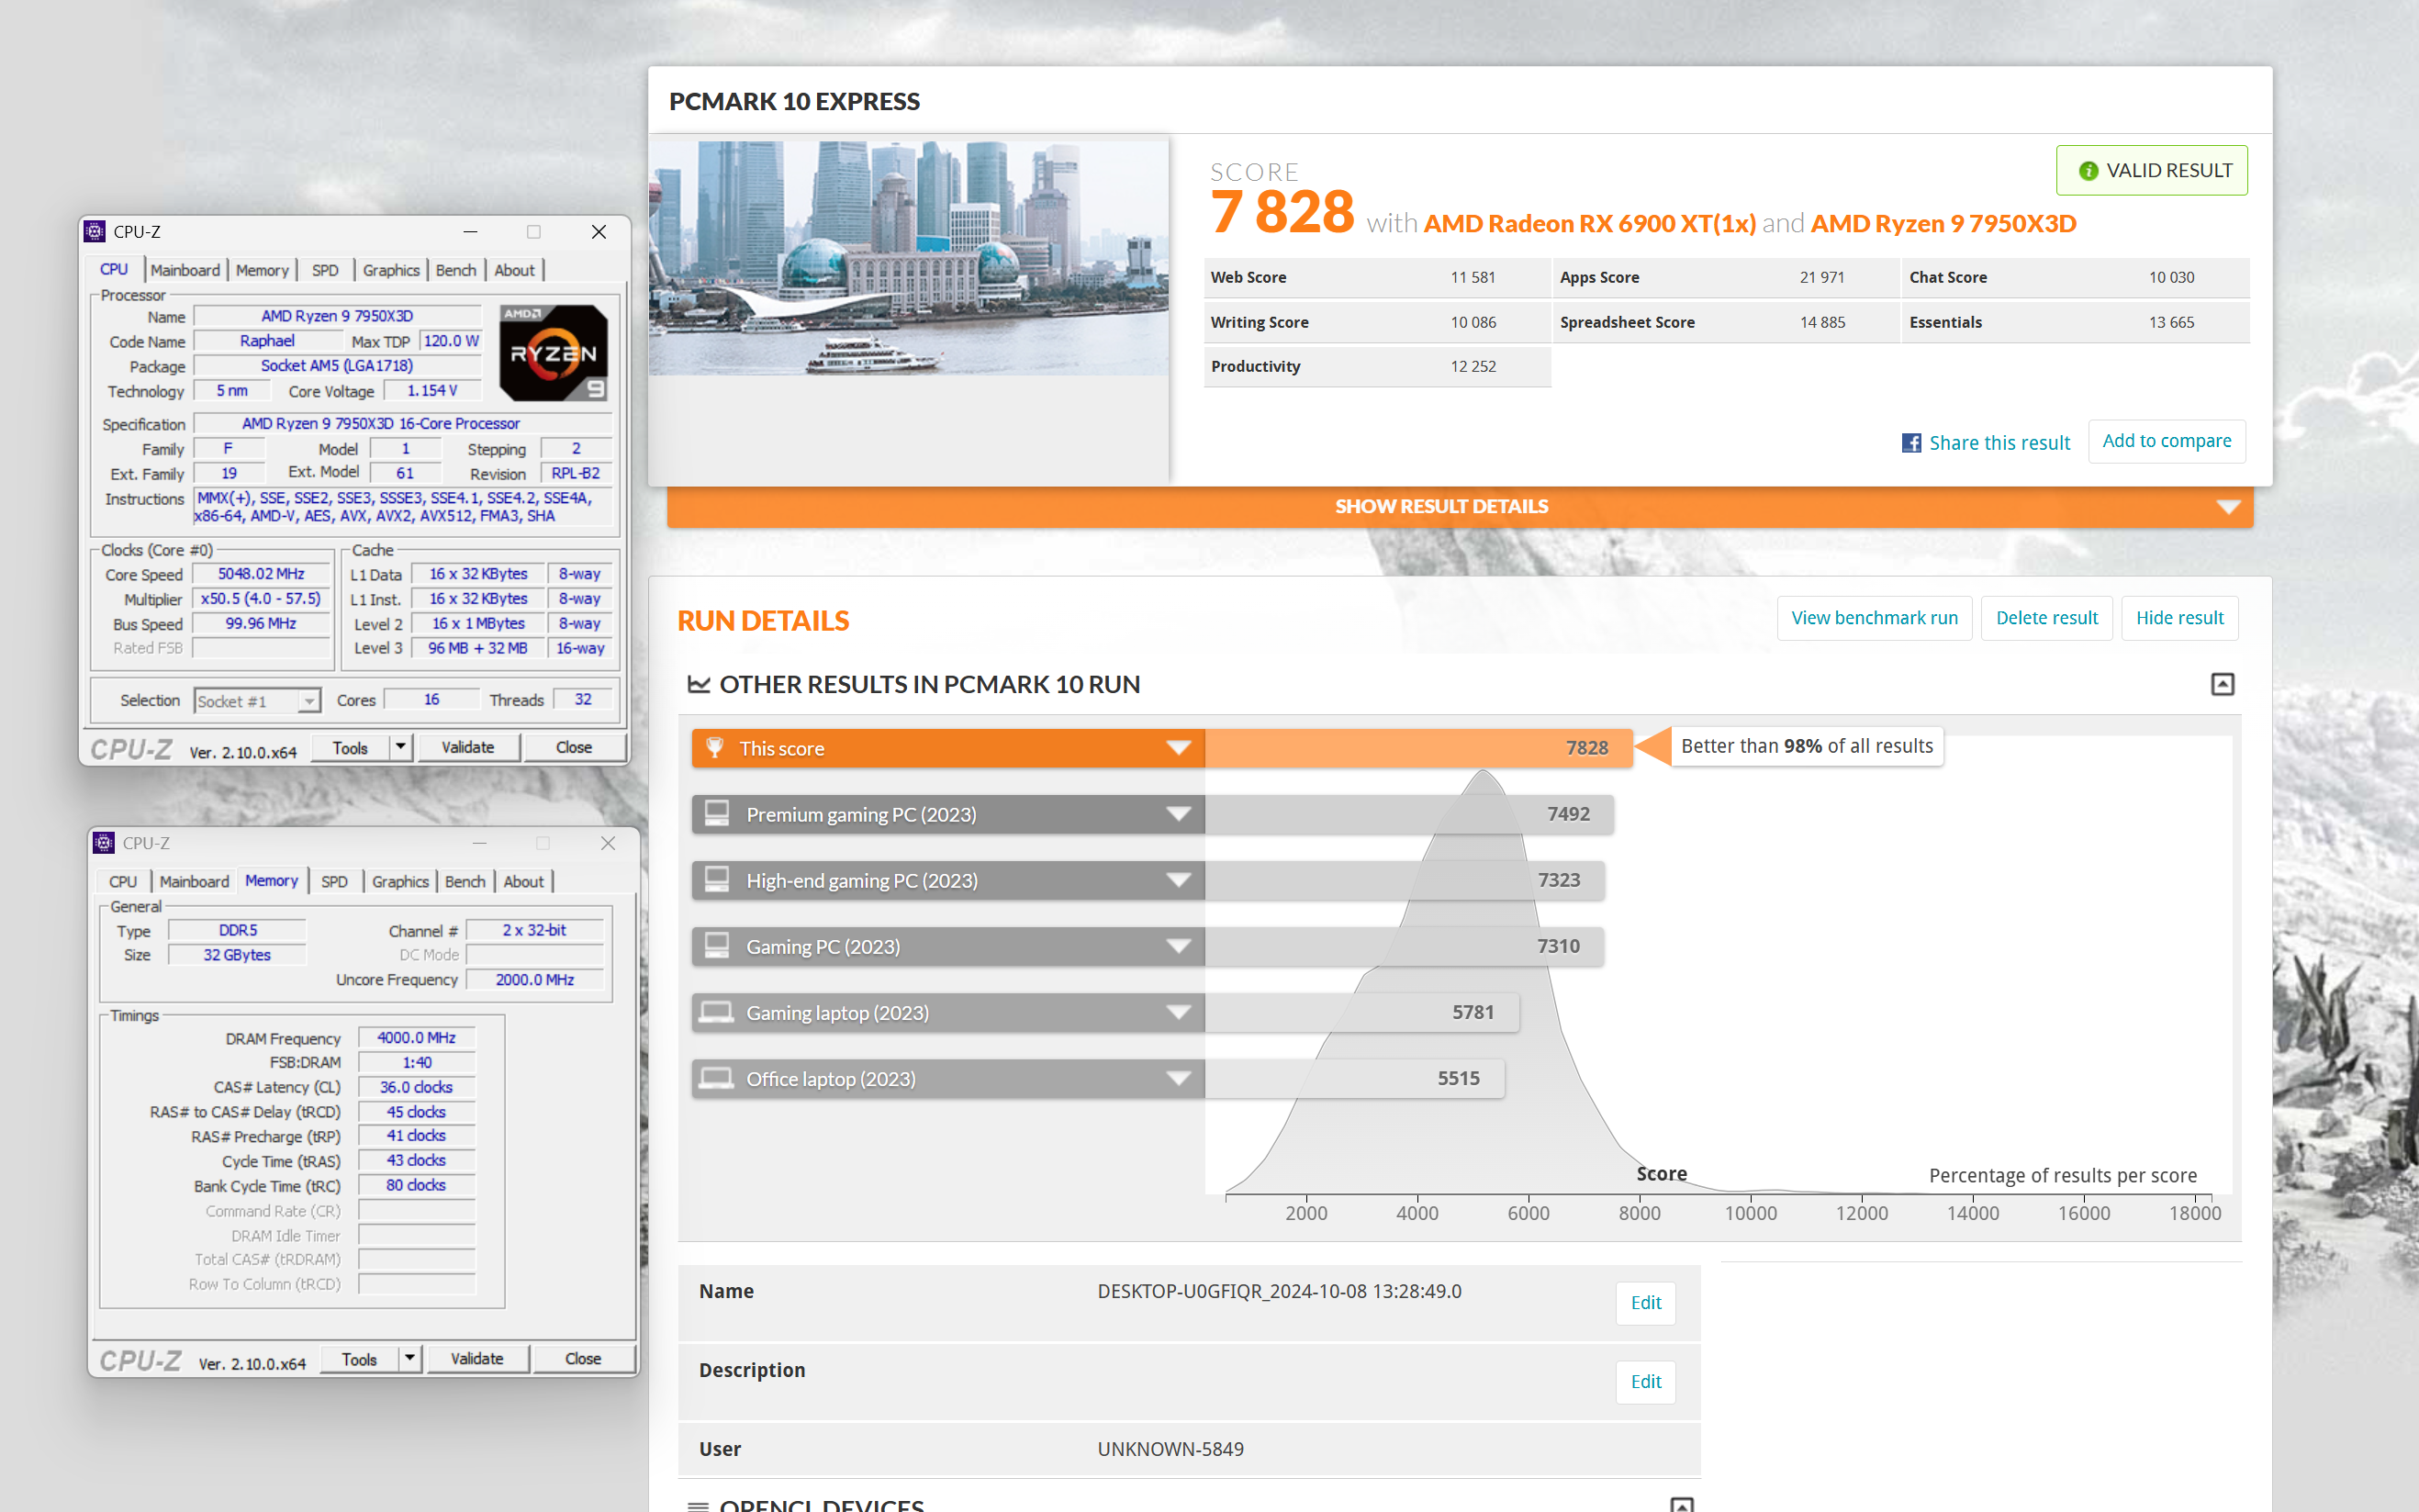Open SPD tab in Memory CPU-Z window

click(334, 881)
